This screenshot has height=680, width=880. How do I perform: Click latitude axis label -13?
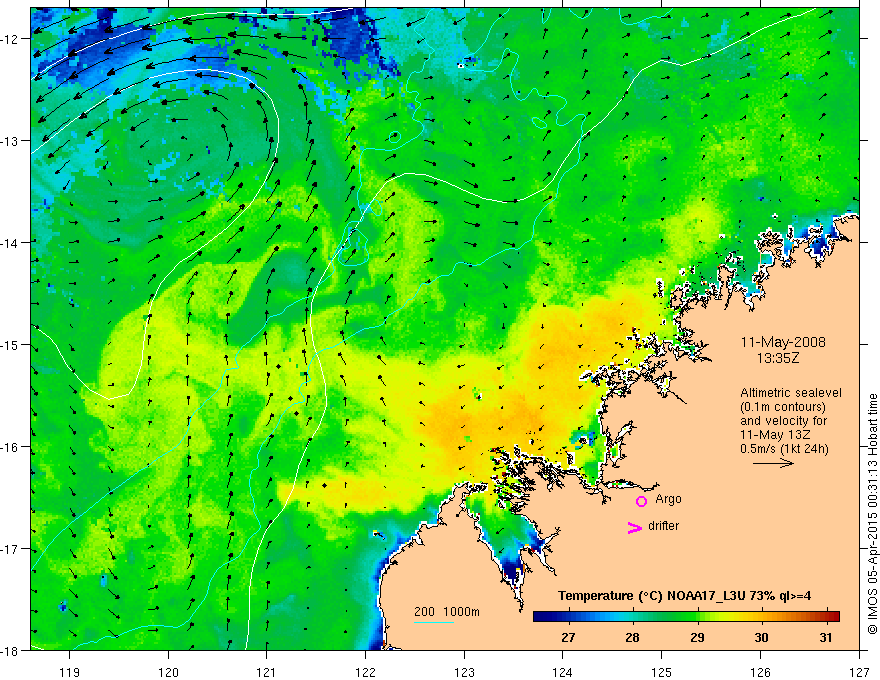coord(11,140)
